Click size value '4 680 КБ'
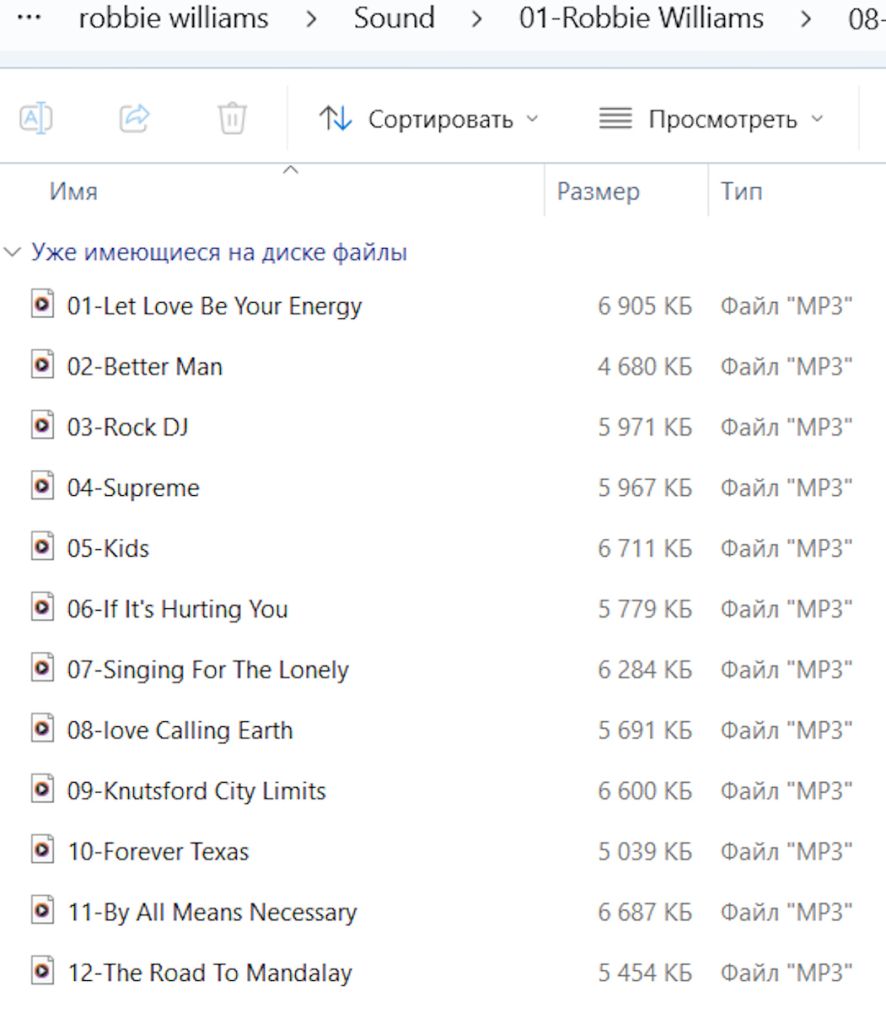 coord(644,367)
